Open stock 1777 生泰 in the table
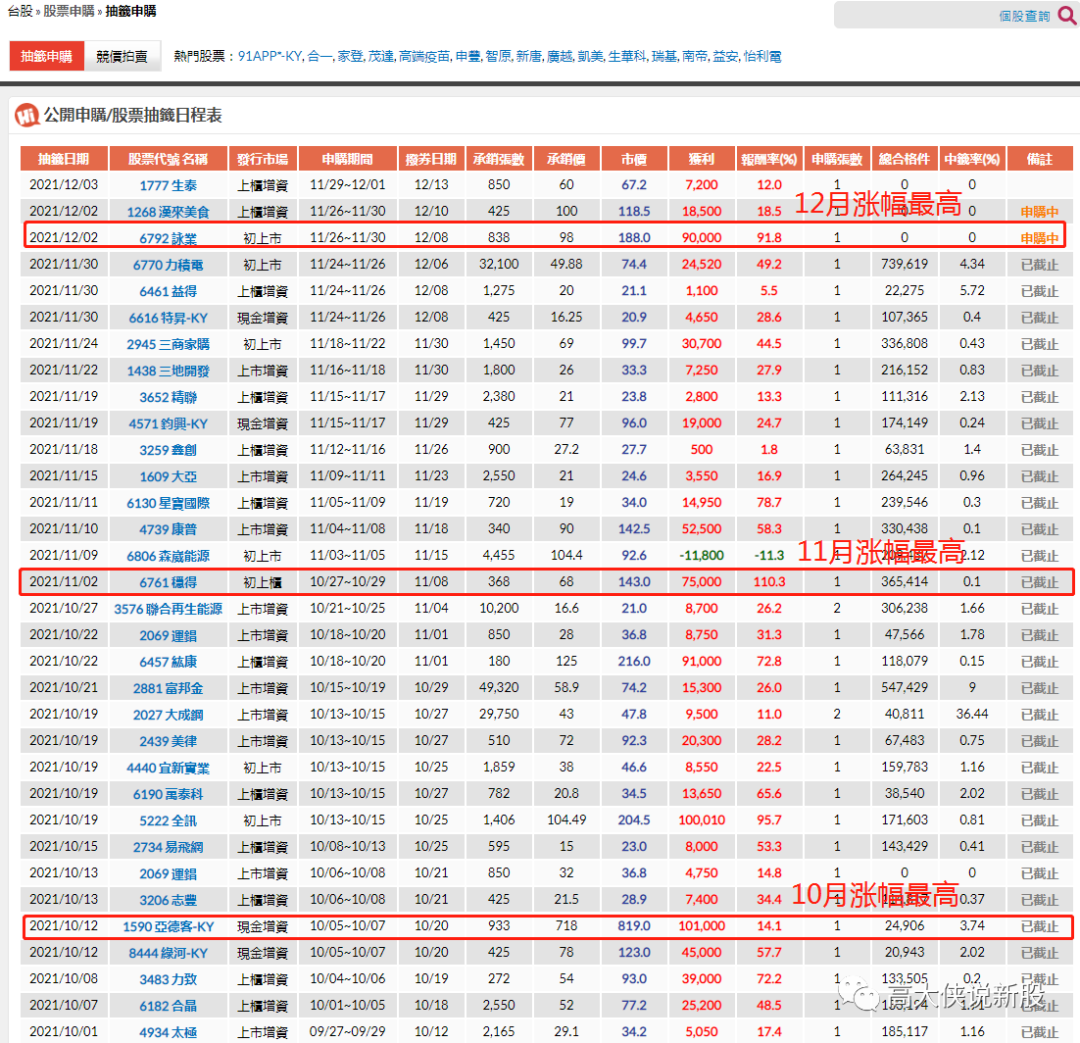 point(168,185)
